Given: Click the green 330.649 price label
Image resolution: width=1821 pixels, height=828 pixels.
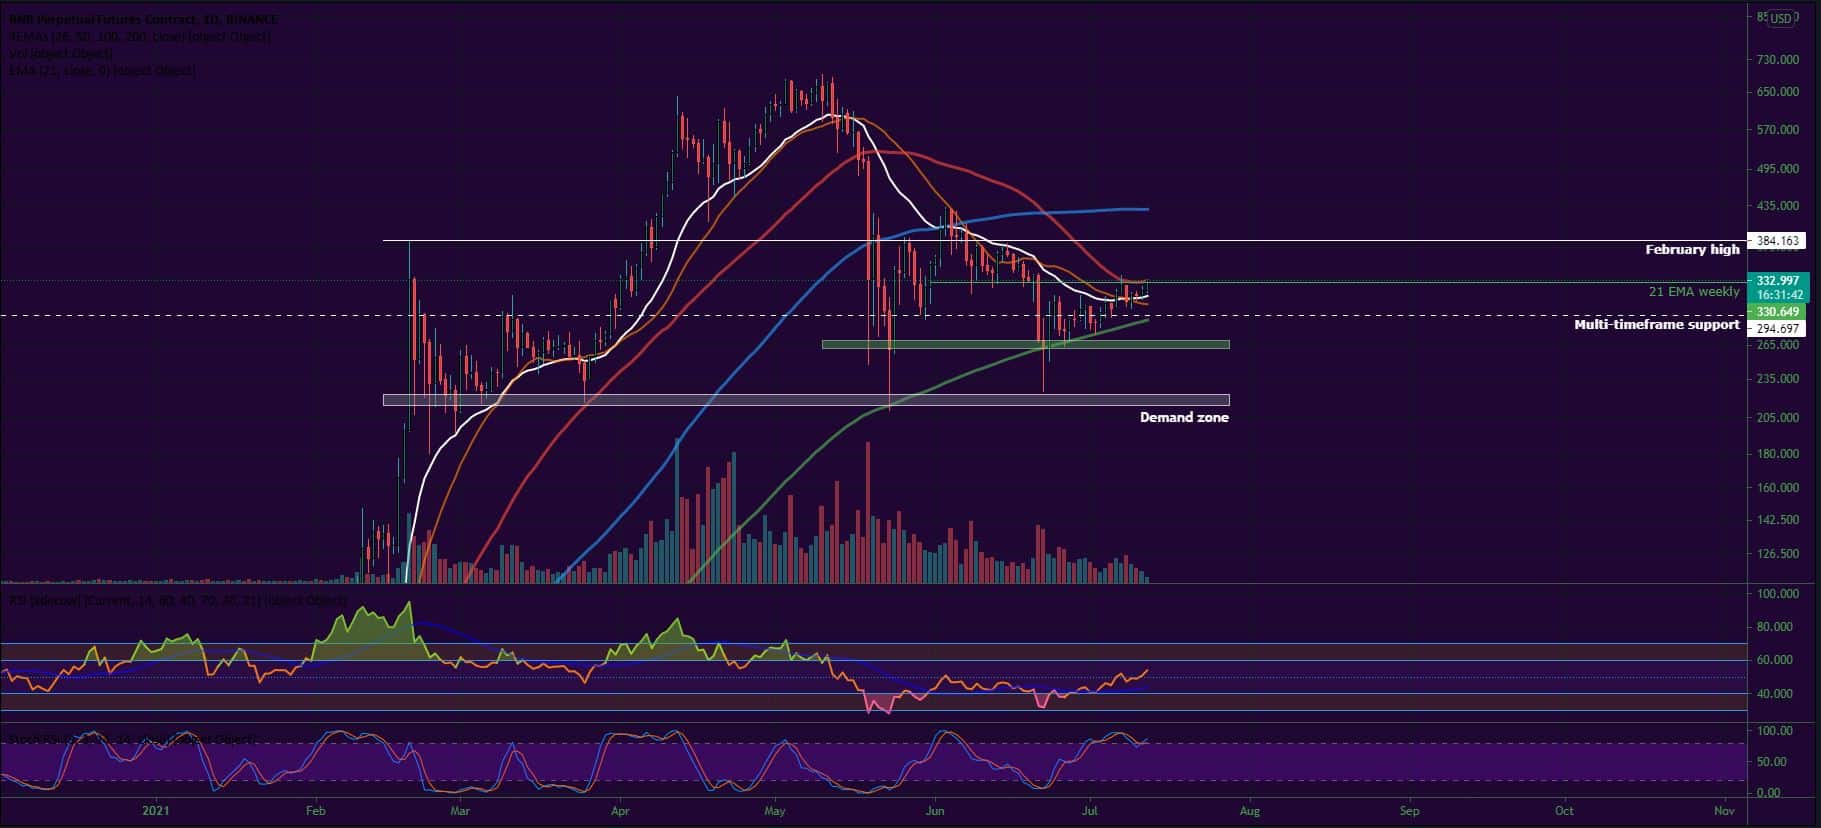Looking at the screenshot, I should tap(1776, 312).
